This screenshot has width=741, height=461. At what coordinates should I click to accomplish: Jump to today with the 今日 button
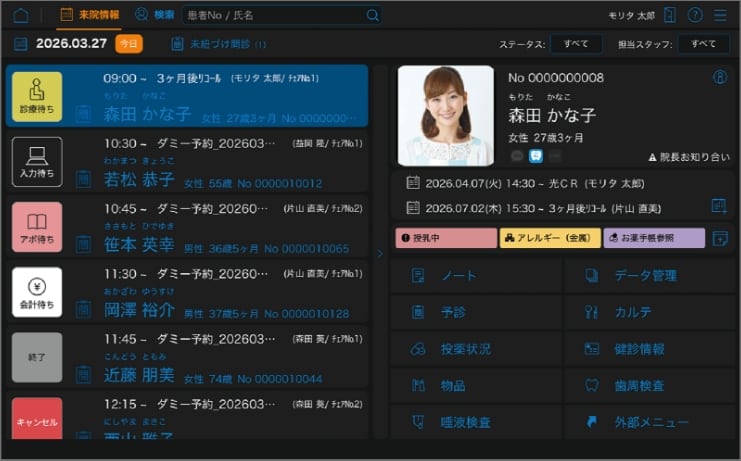[129, 44]
